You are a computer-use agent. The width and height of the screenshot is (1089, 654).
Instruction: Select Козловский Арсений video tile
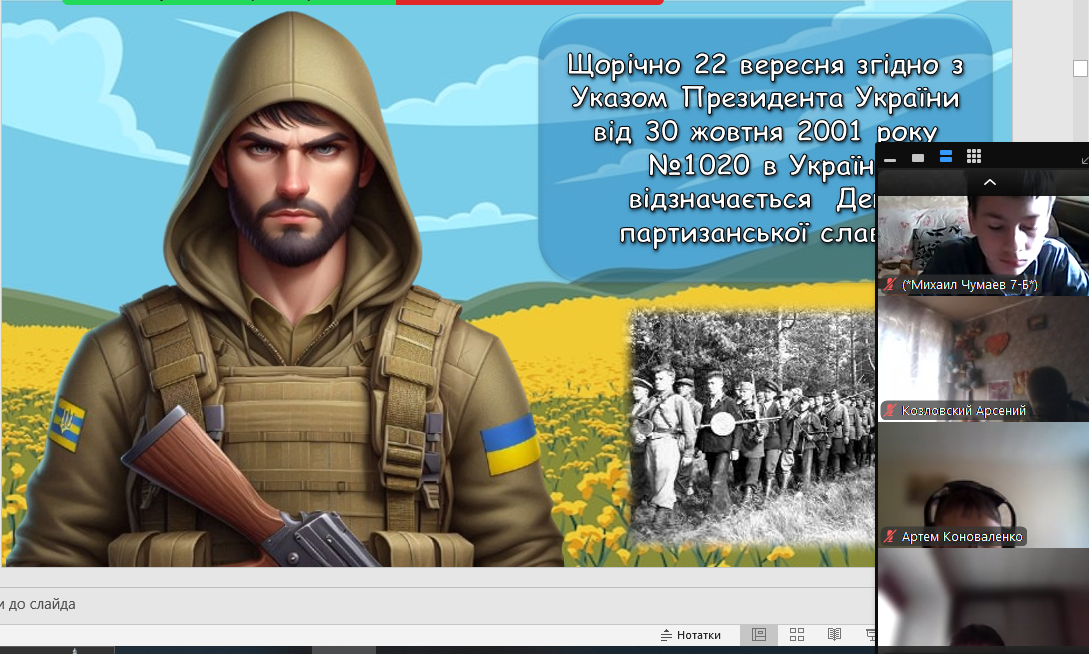coord(983,359)
